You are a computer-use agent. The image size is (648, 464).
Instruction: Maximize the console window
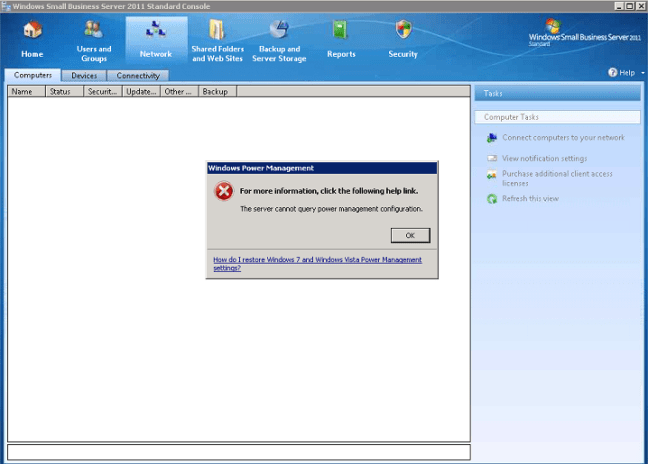629,6
